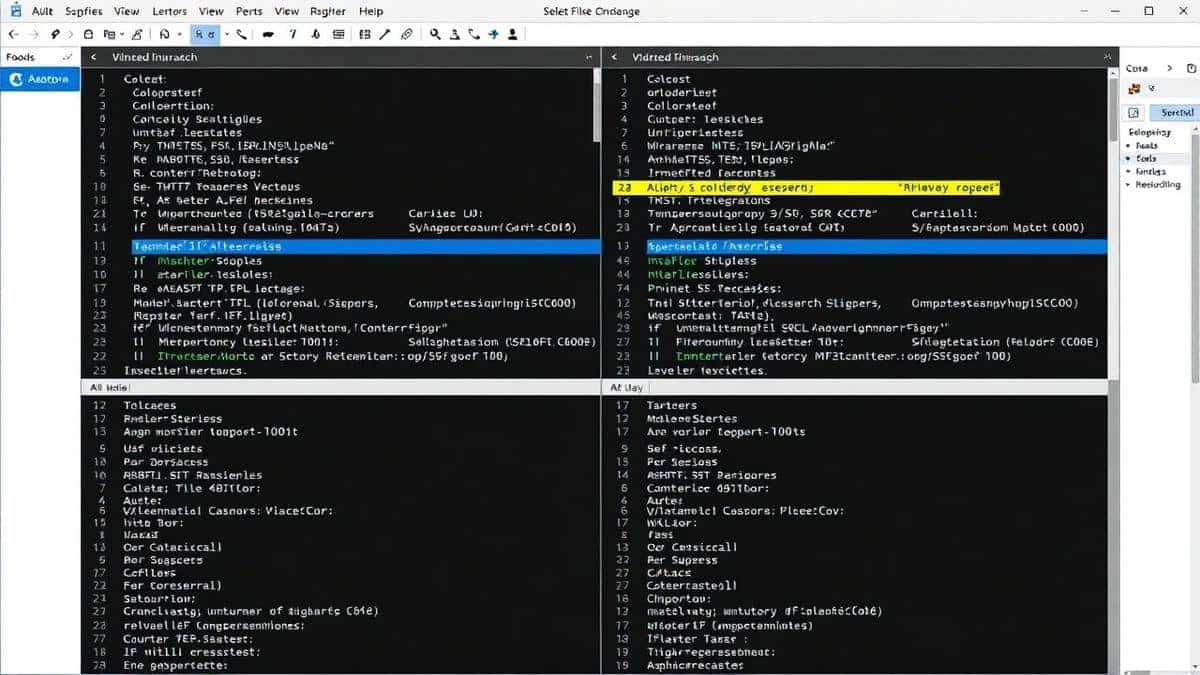1200x675 pixels.
Task: Click the diagonal pen toolbar icon
Action: click(386, 34)
